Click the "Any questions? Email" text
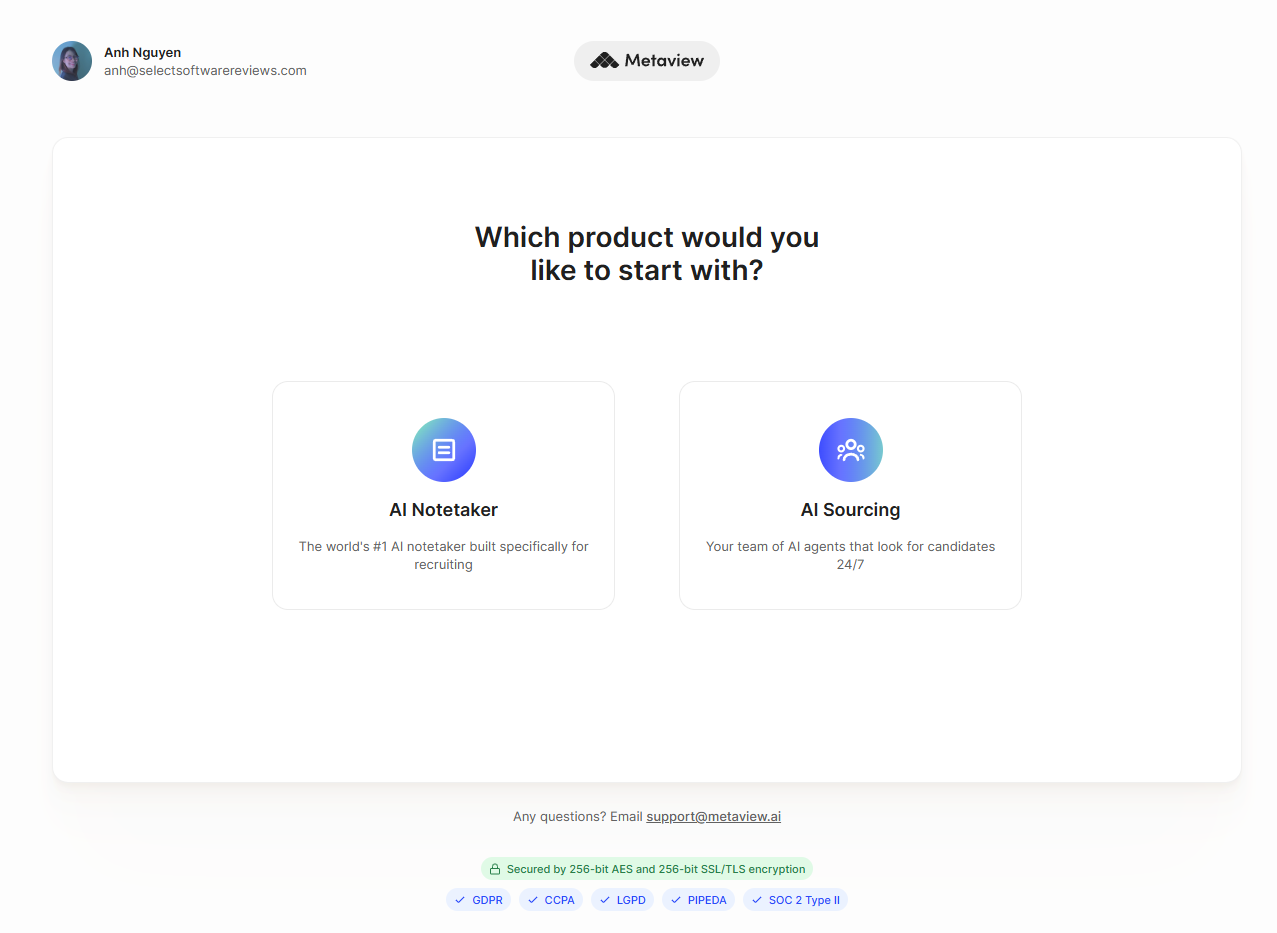The image size is (1277, 933). coord(578,816)
